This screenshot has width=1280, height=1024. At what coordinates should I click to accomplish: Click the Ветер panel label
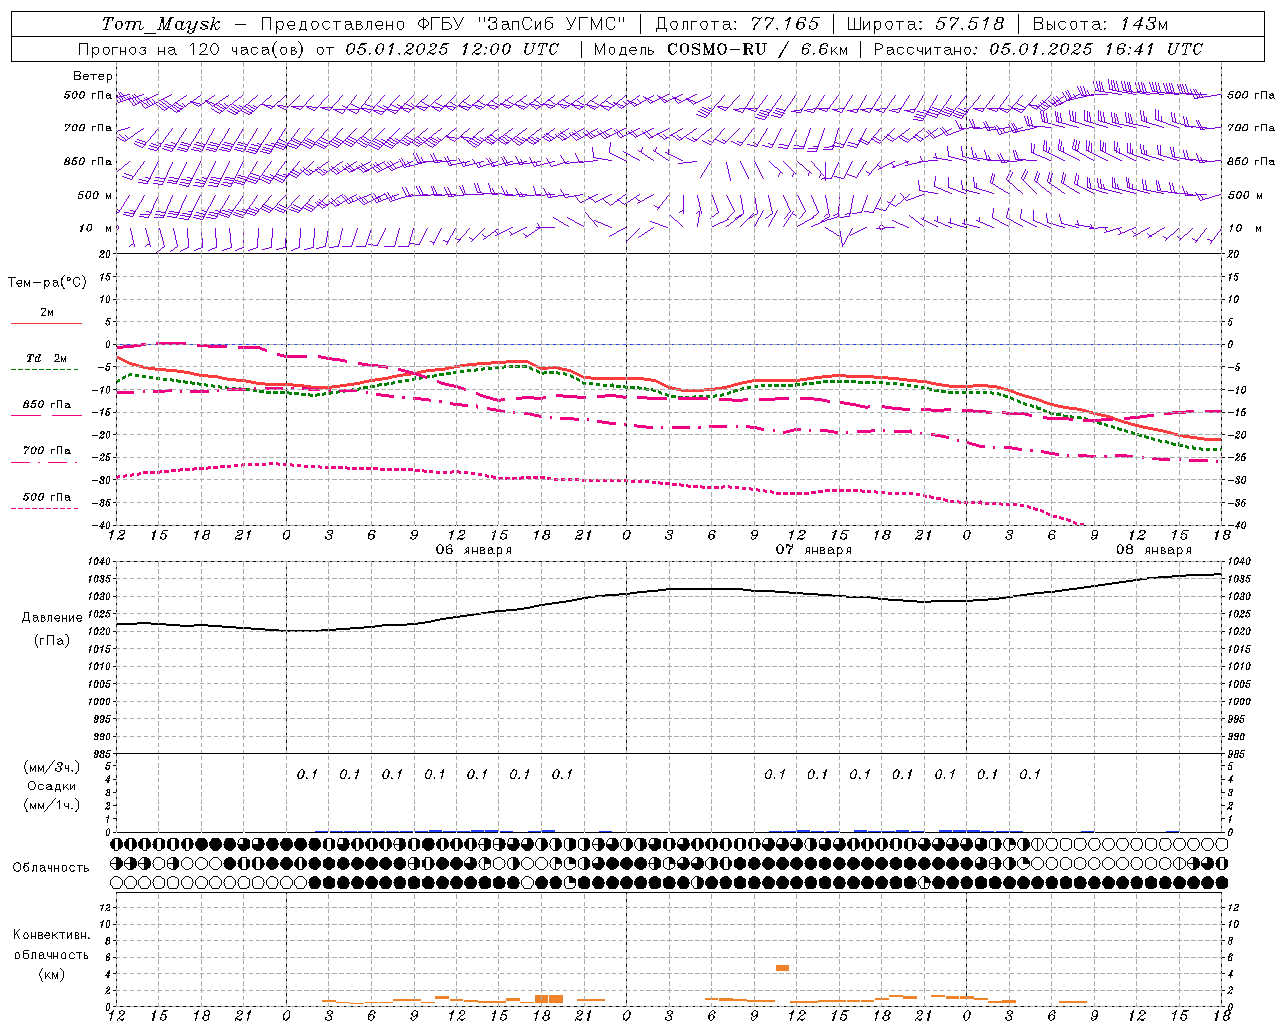click(93, 76)
